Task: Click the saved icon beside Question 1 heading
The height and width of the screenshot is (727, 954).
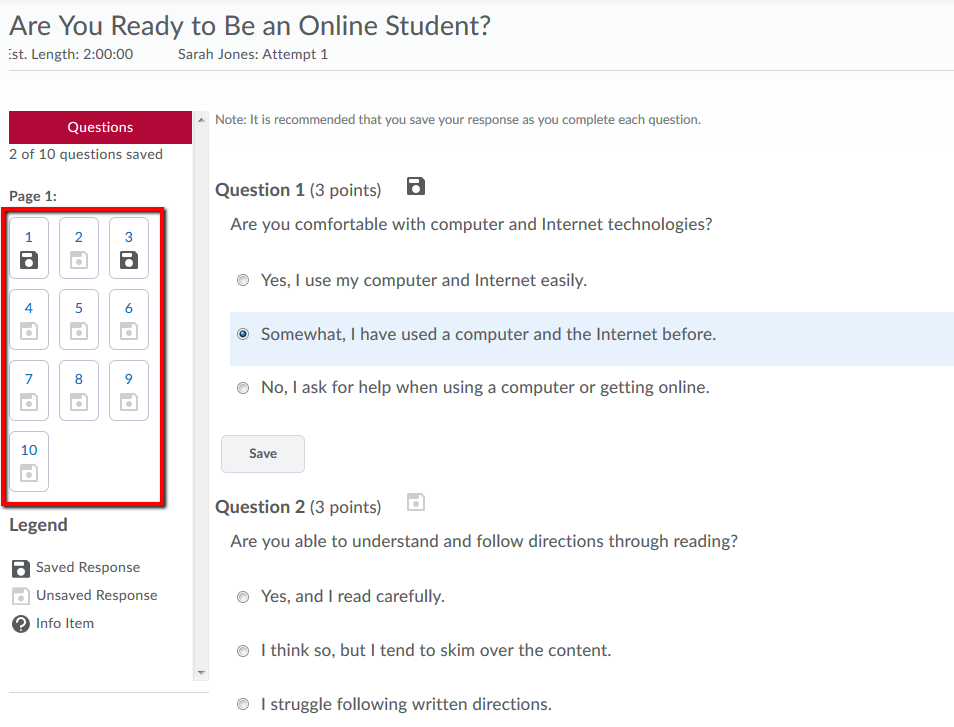Action: pos(416,186)
